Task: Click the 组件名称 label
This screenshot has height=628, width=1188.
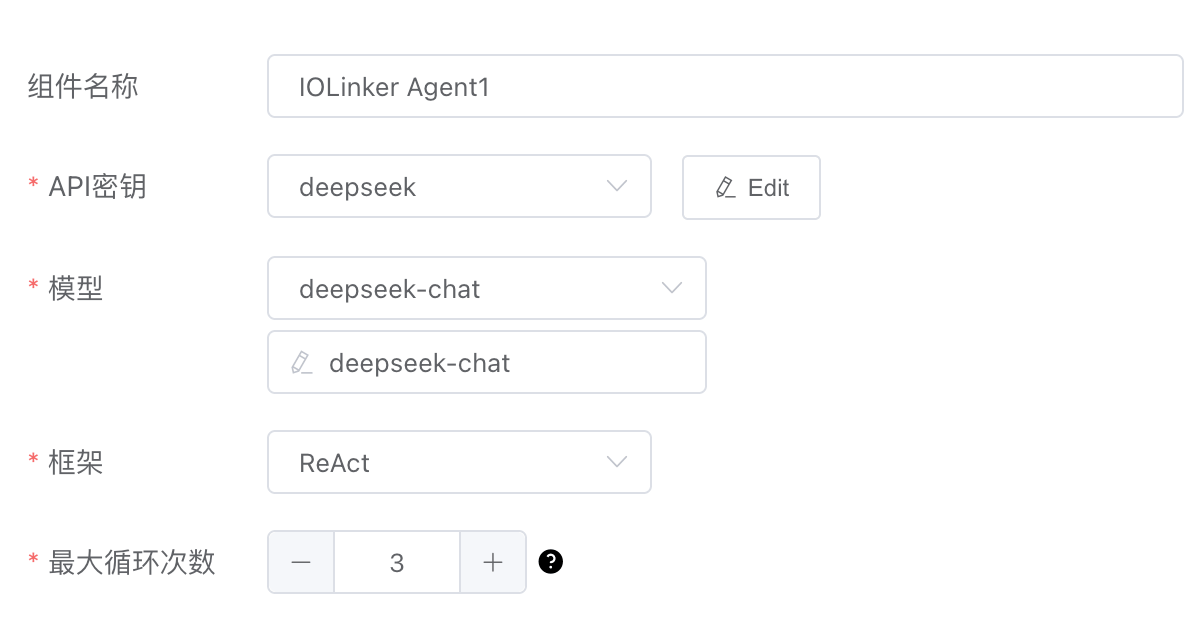Action: (x=83, y=87)
